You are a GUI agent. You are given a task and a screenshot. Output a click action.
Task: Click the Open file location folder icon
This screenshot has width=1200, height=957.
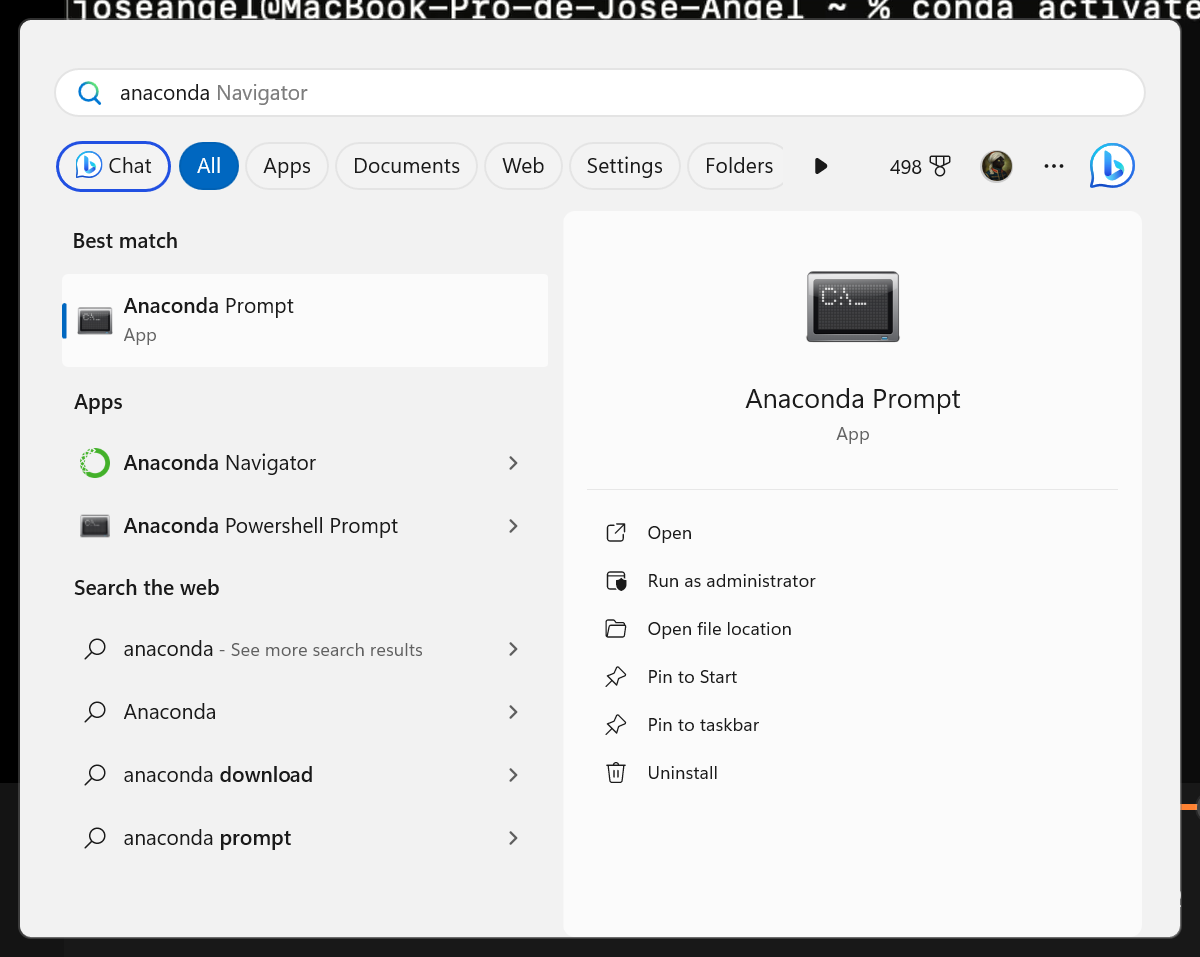coord(617,628)
